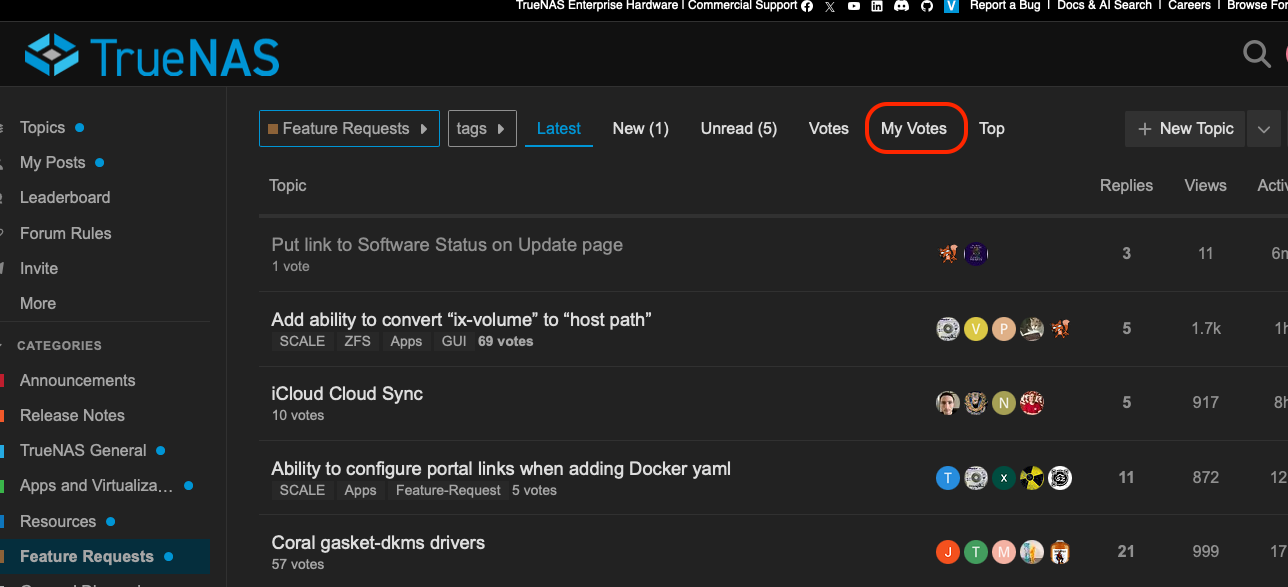Switch to the My Votes tab
The image size is (1288, 587).
pos(914,128)
